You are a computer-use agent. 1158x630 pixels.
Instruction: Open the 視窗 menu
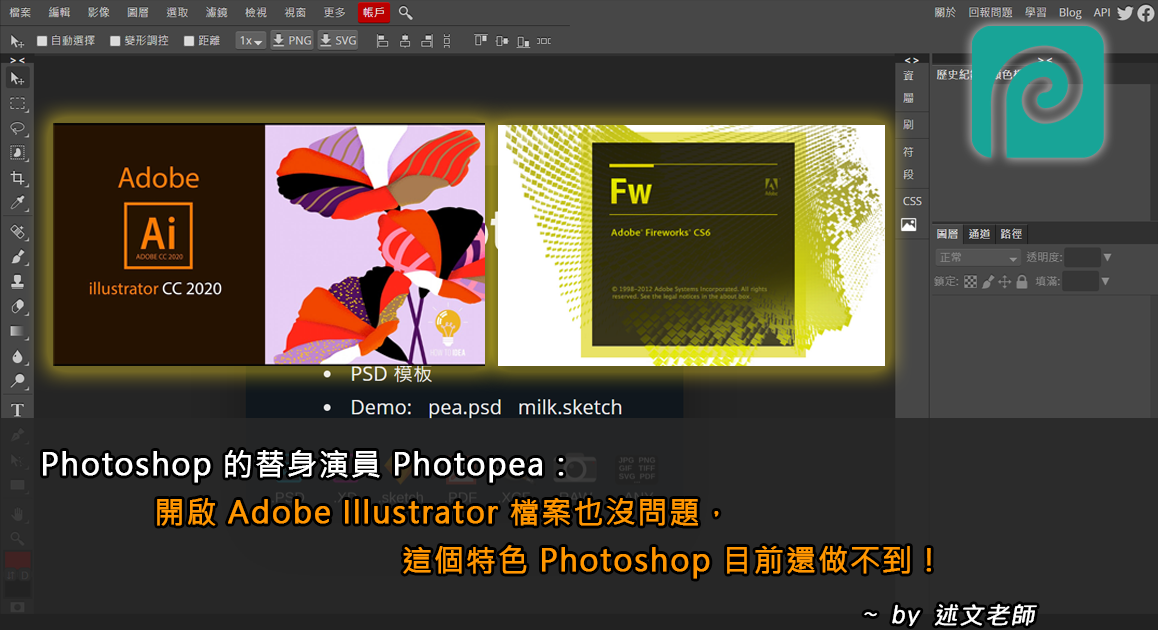coord(295,13)
